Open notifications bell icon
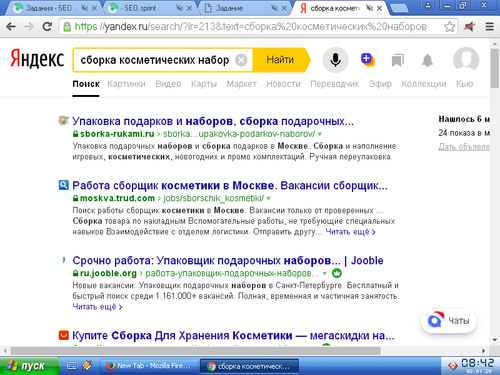 pos(427,60)
